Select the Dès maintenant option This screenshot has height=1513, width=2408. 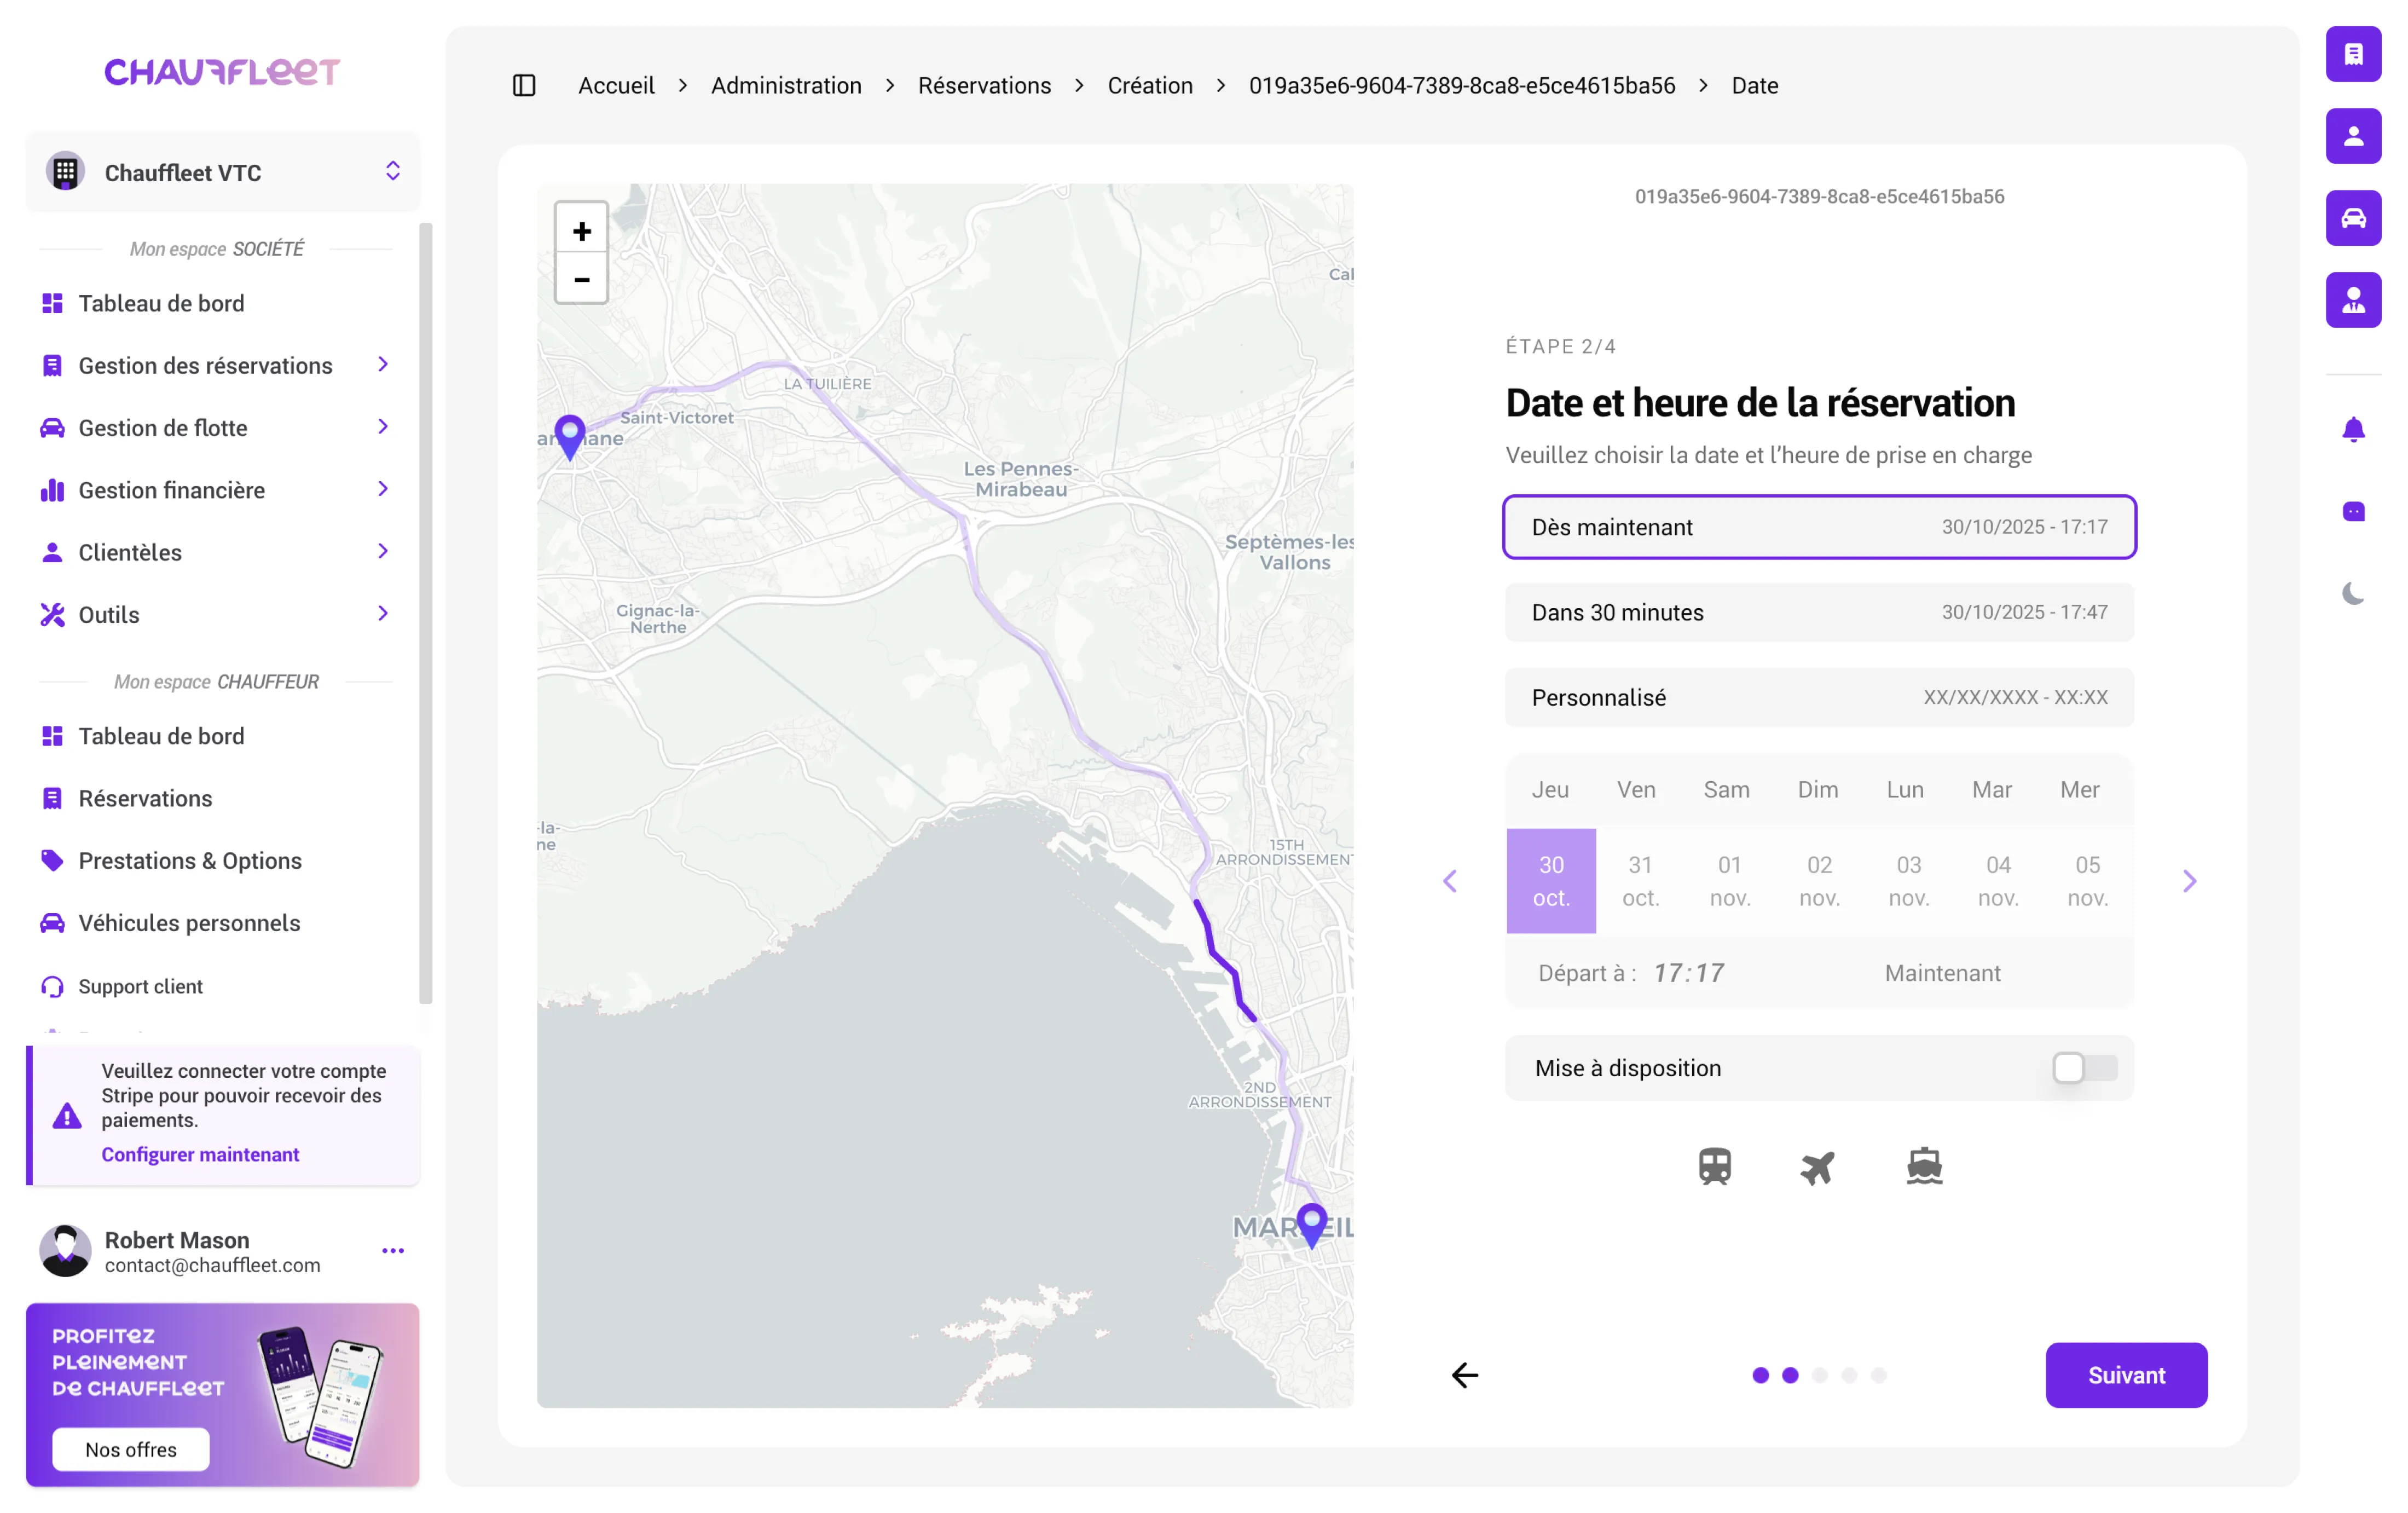pos(1818,527)
